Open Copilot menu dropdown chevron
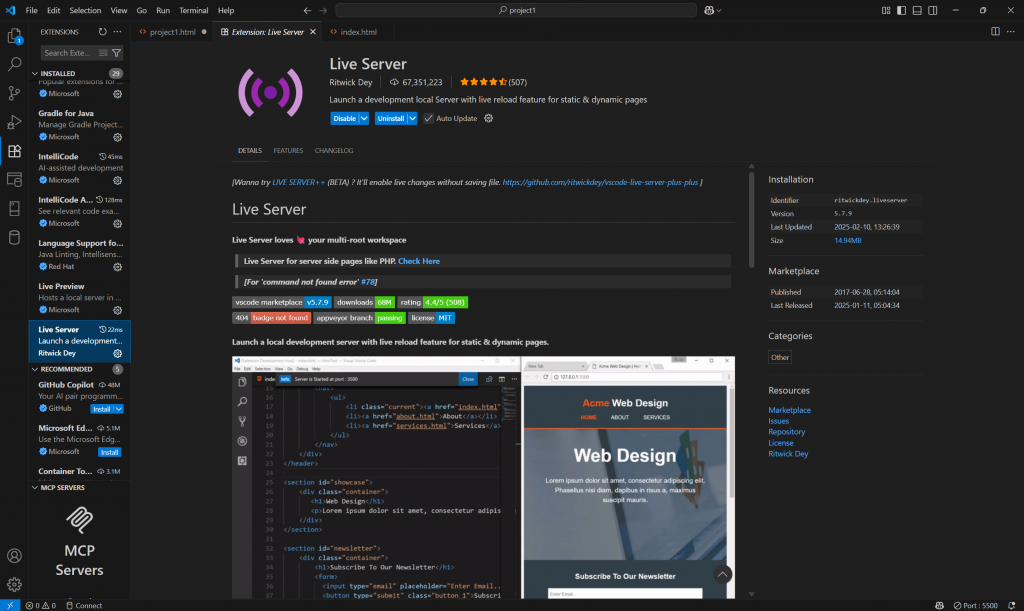Viewport: 1024px width, 611px height. (719, 10)
